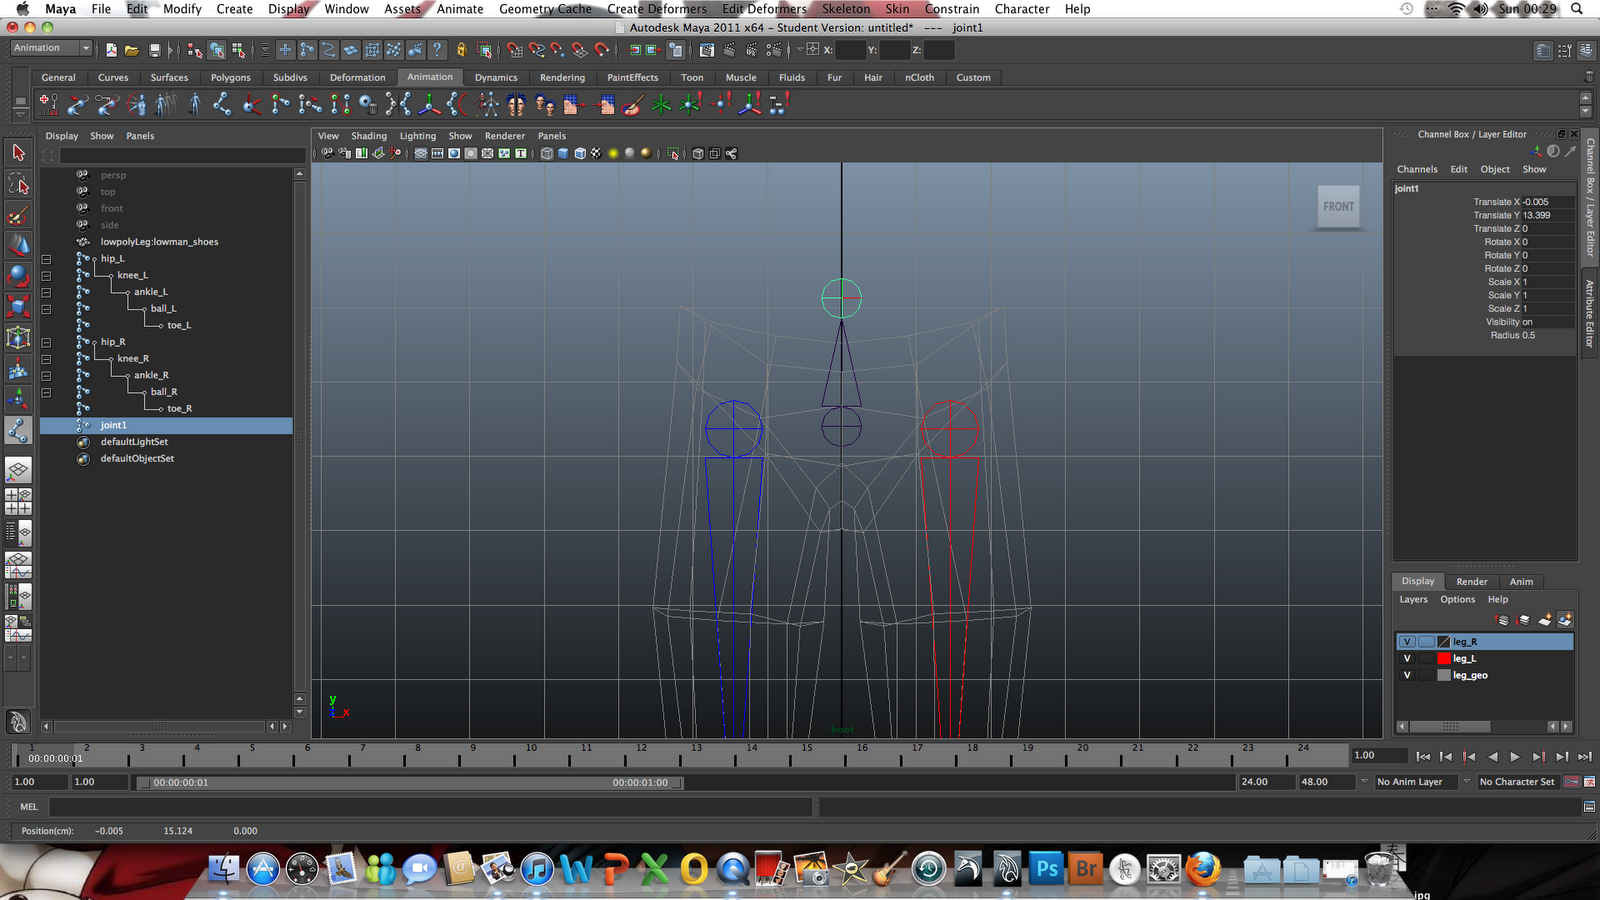1600x900 pixels.
Task: Toggle visibility V for the leg_geo layer
Action: (x=1407, y=675)
